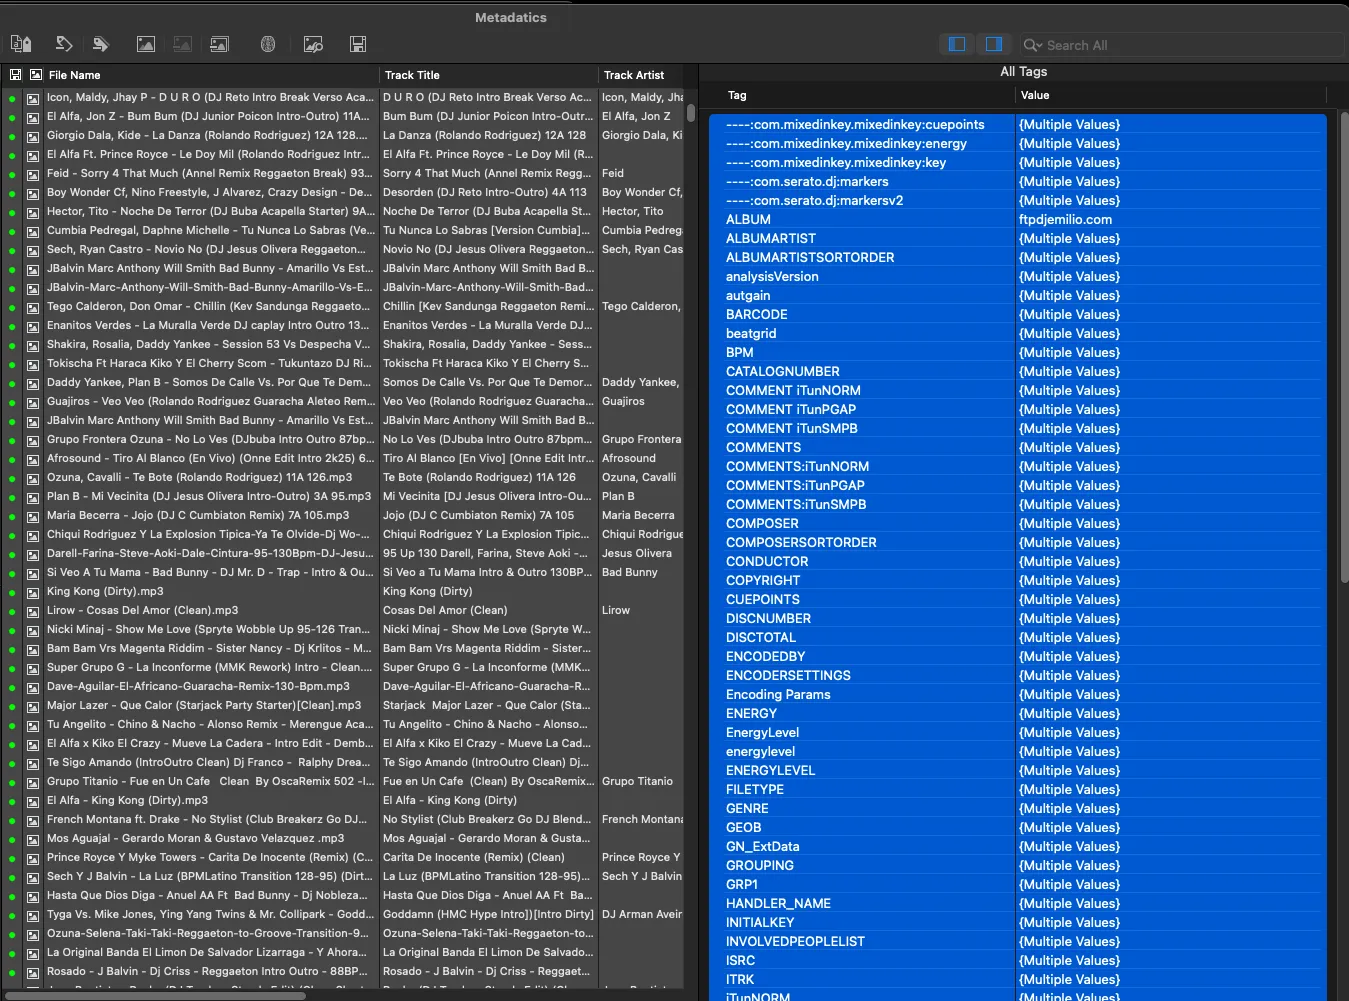Screen dimensions: 1349x1001
Task: Select the ENCODEDBY tag row
Action: [x=1017, y=657]
